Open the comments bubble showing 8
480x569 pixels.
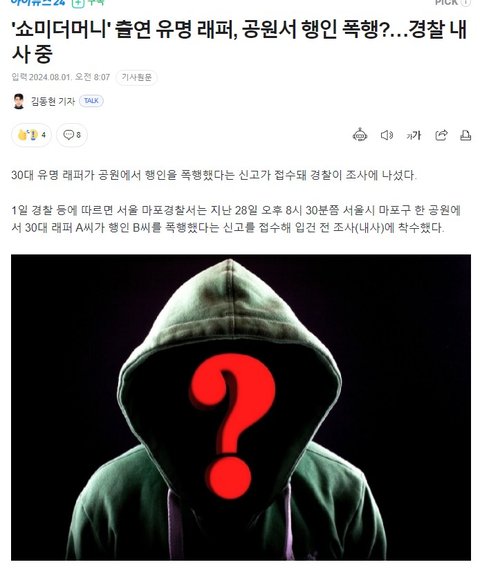[x=72, y=135]
